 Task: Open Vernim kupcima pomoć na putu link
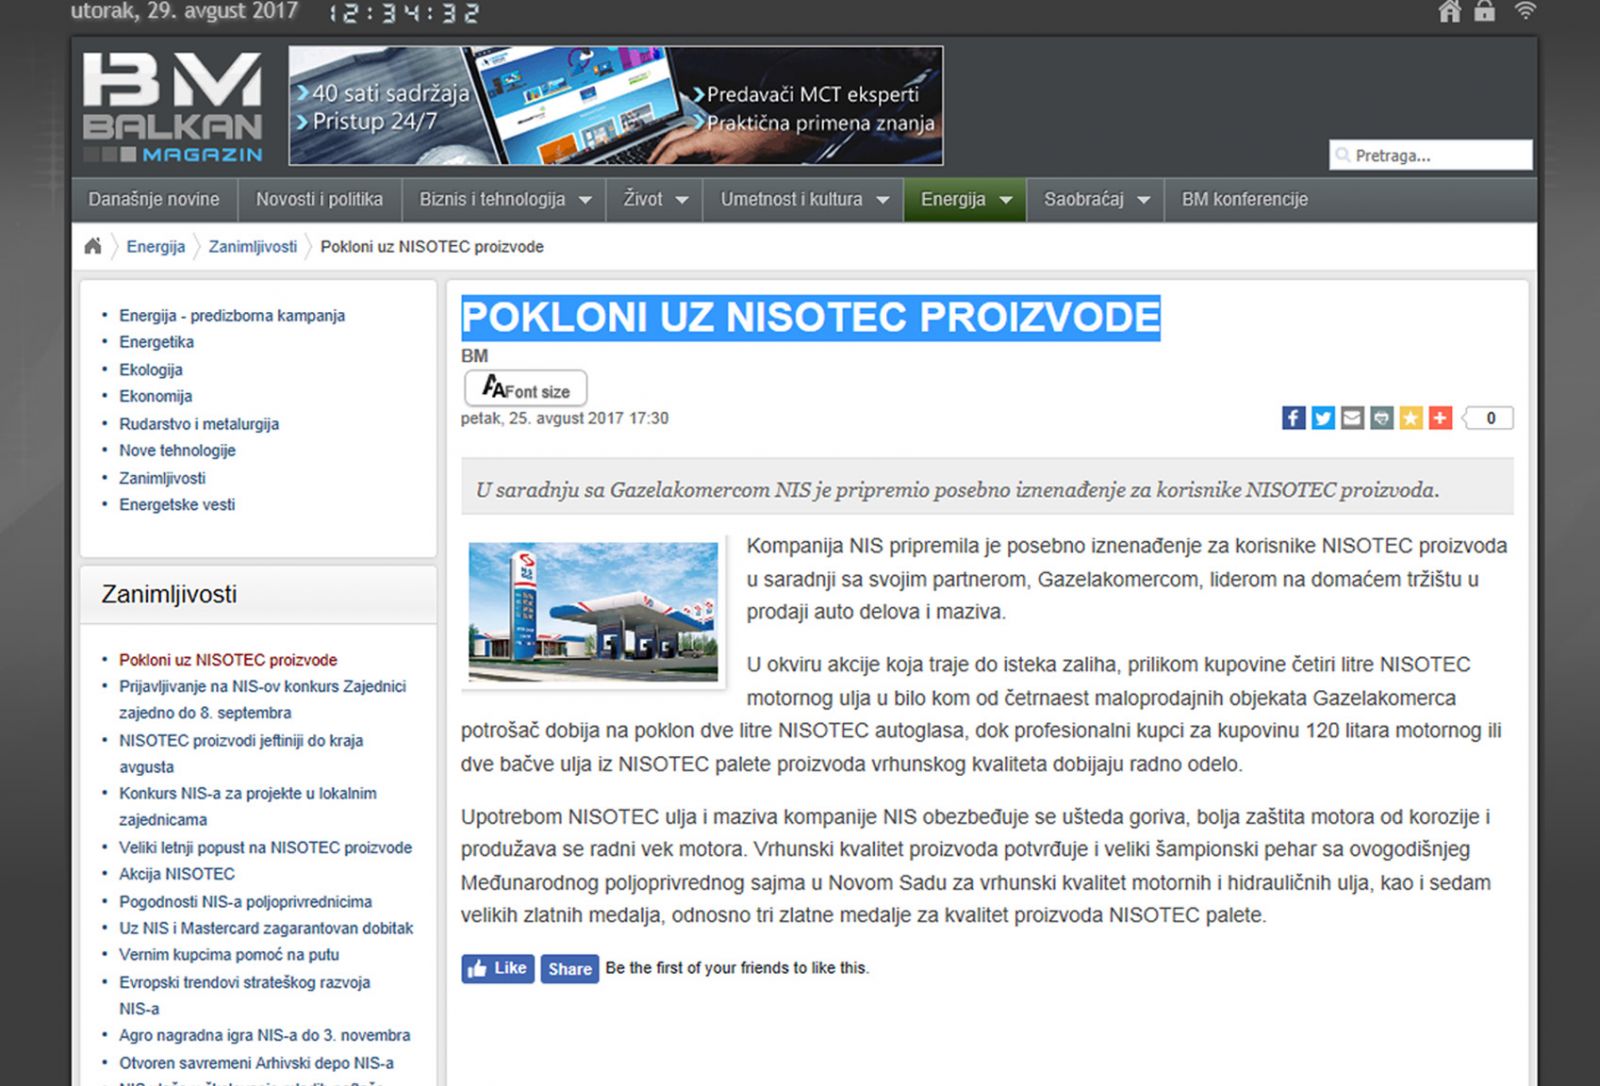pyautogui.click(x=229, y=954)
